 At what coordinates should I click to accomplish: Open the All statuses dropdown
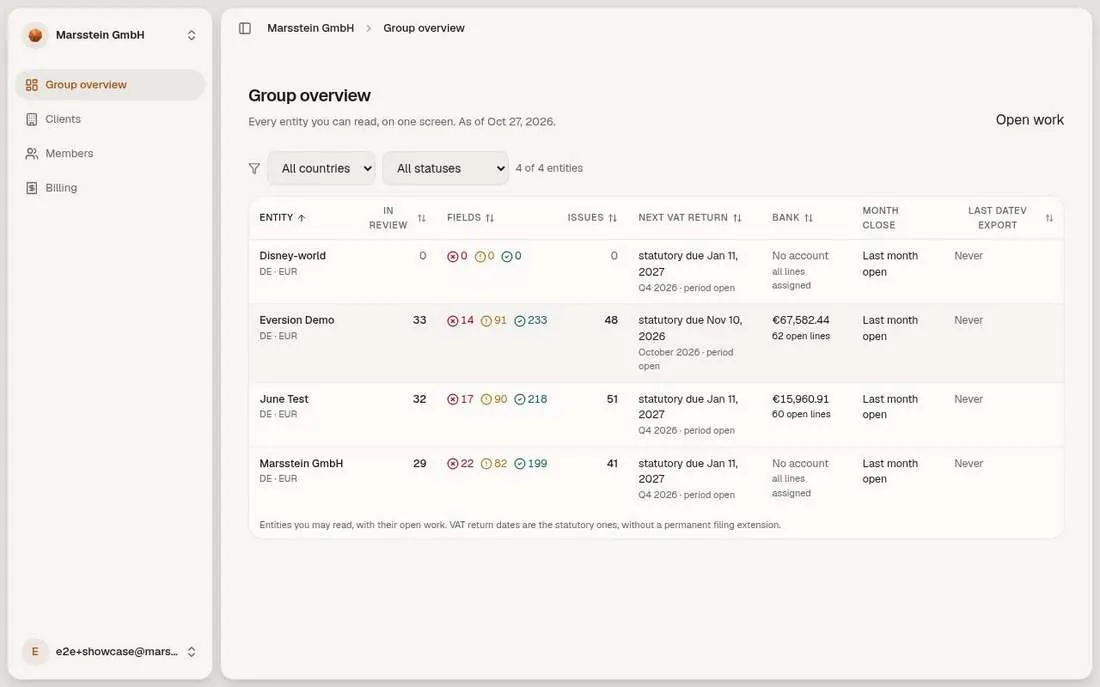tap(445, 168)
